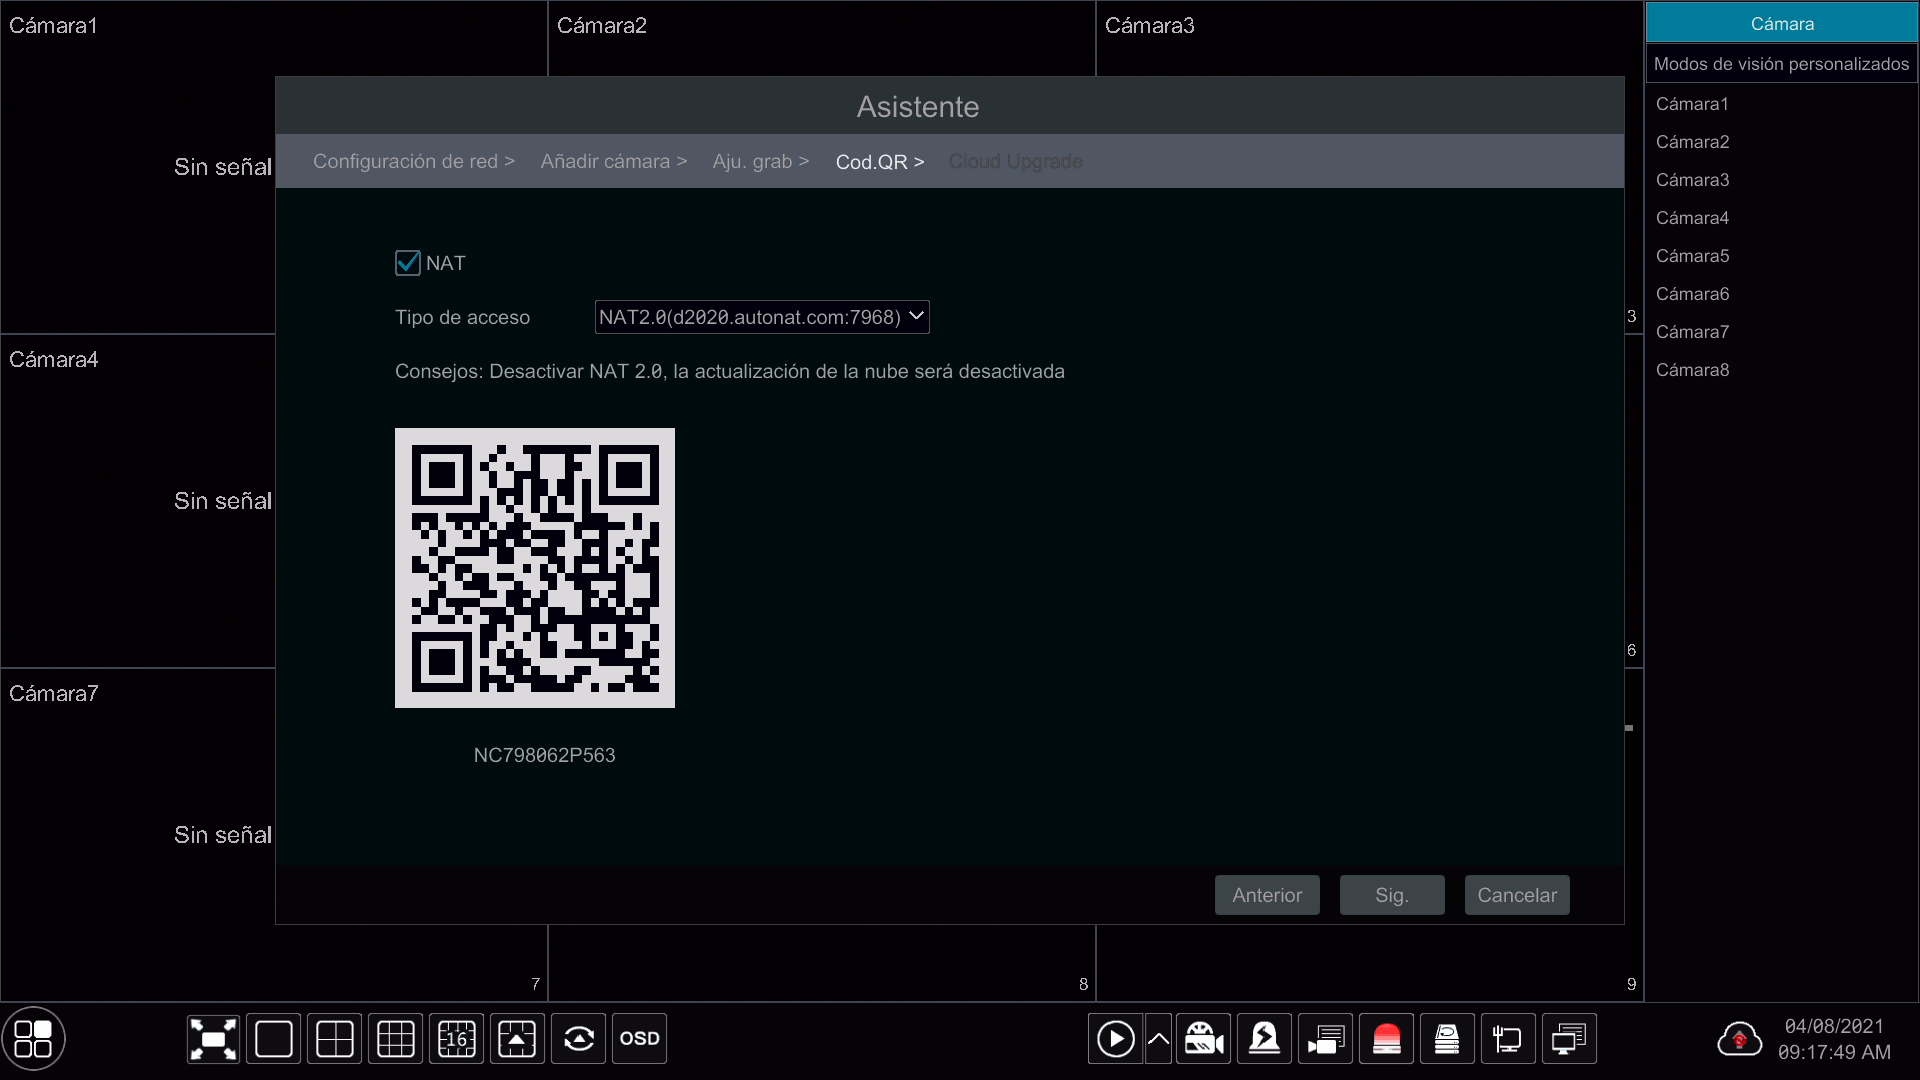This screenshot has width=1920, height=1080.
Task: Select four-camera split layout
Action: [x=335, y=1039]
